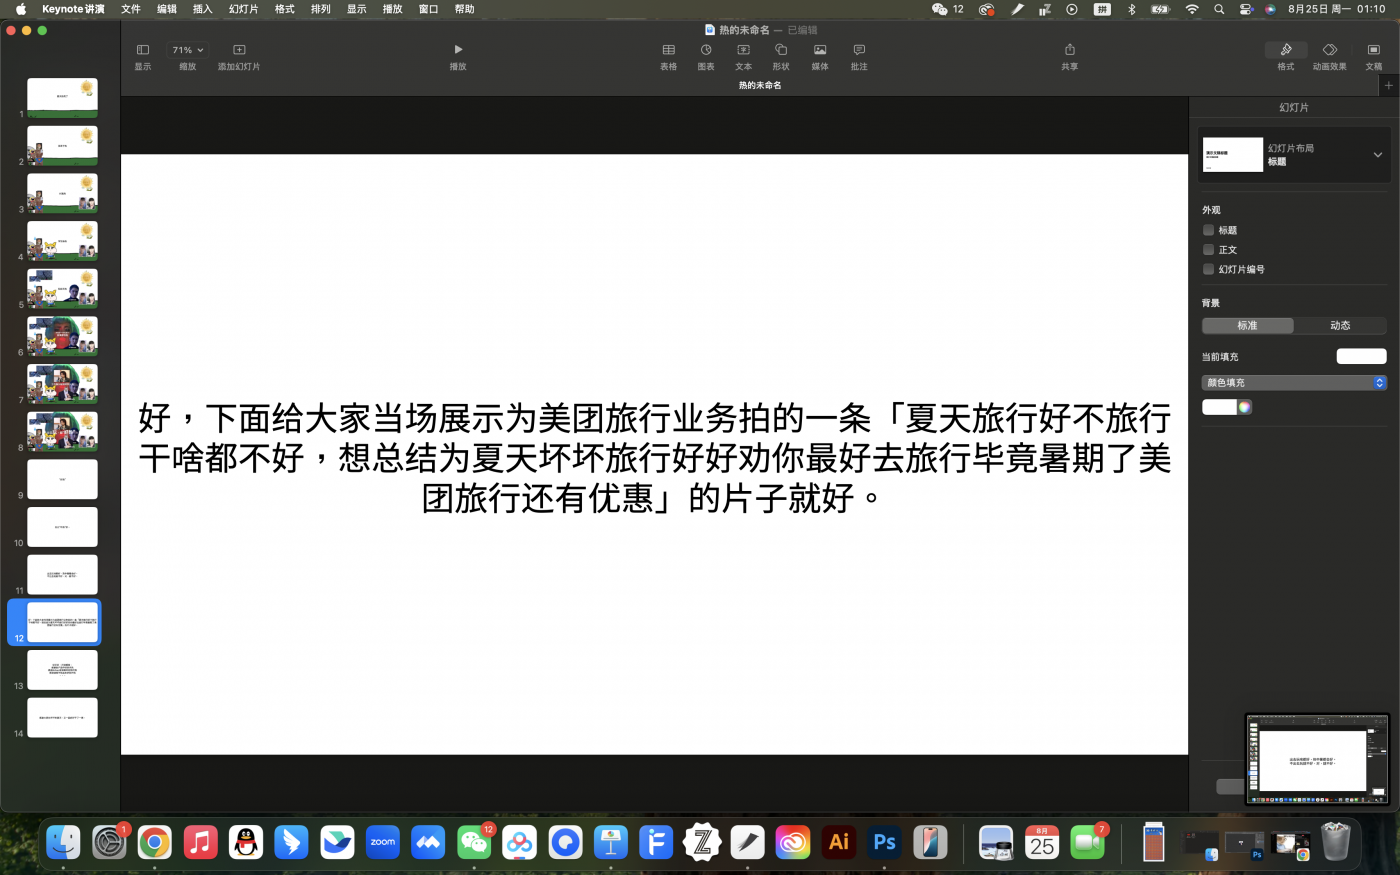Image resolution: width=1400 pixels, height=875 pixels.
Task: Open the 当前填充 current fill popup
Action: pos(1361,356)
